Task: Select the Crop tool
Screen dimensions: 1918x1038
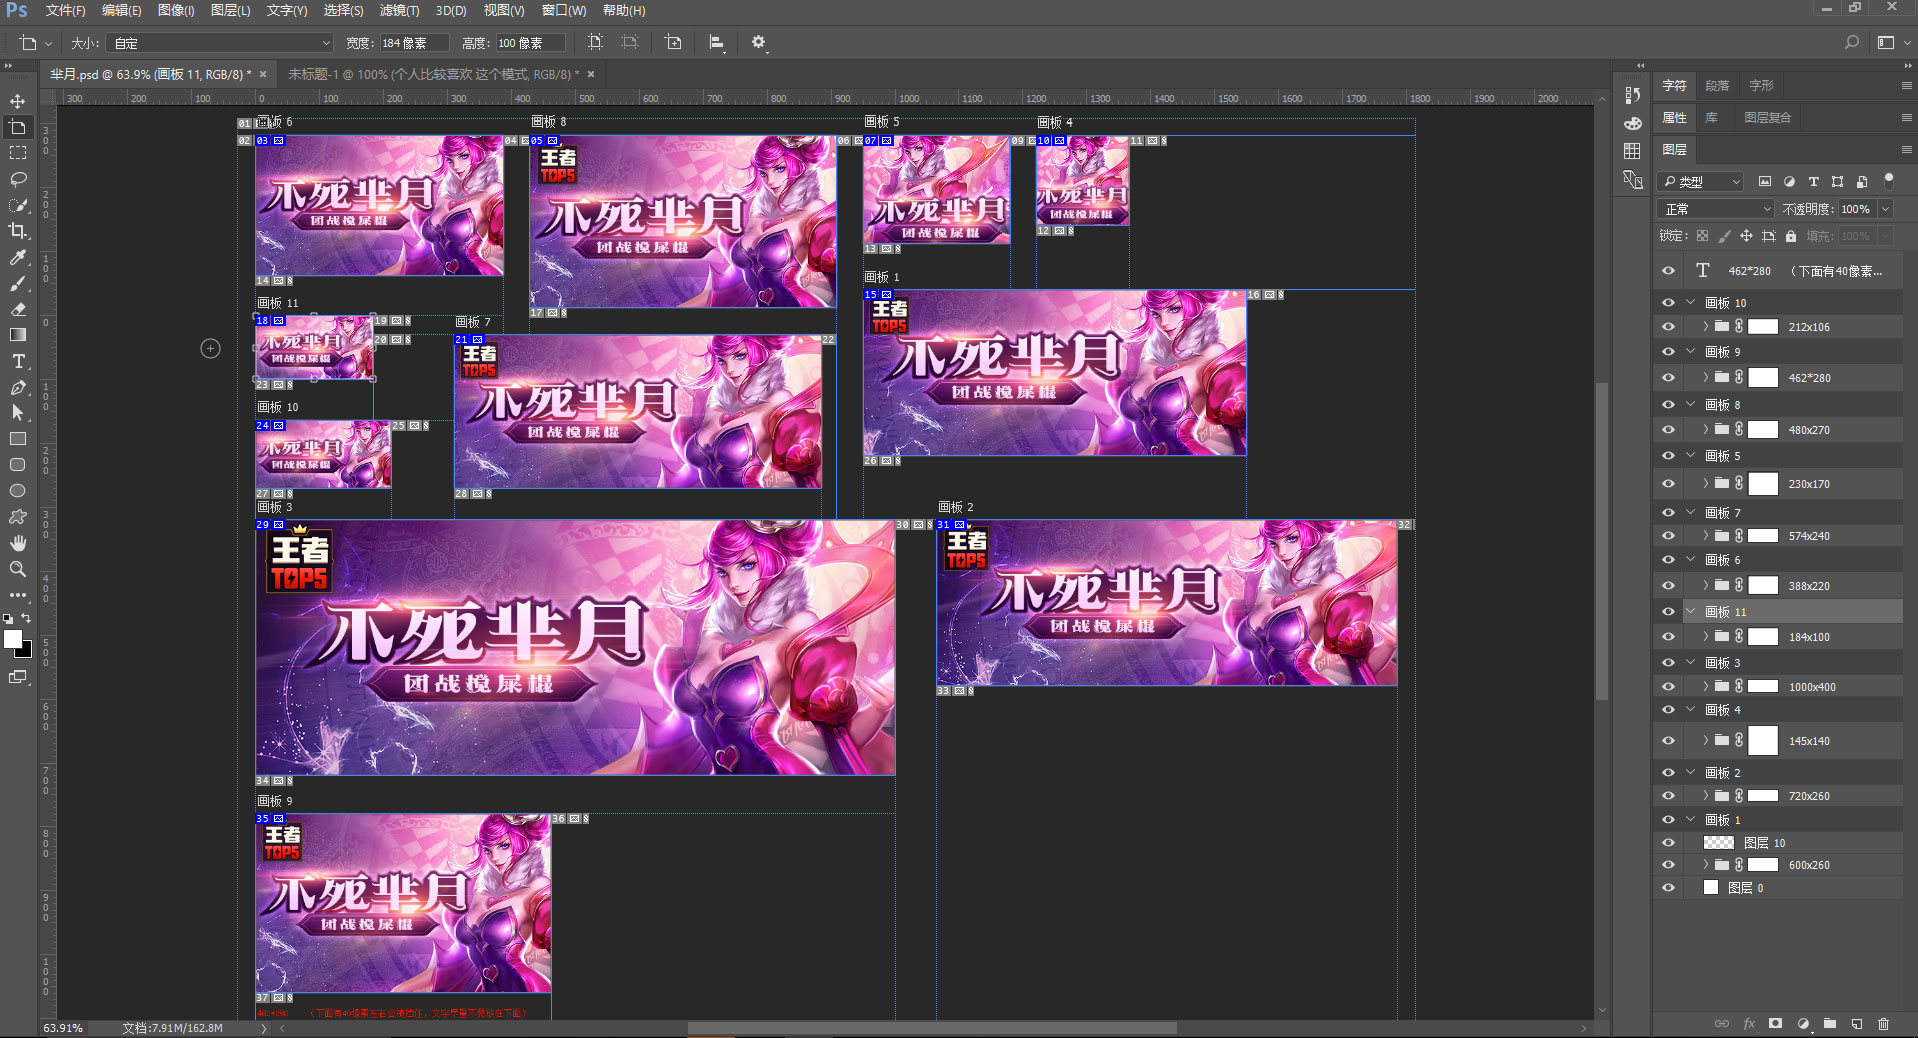Action: pos(18,231)
